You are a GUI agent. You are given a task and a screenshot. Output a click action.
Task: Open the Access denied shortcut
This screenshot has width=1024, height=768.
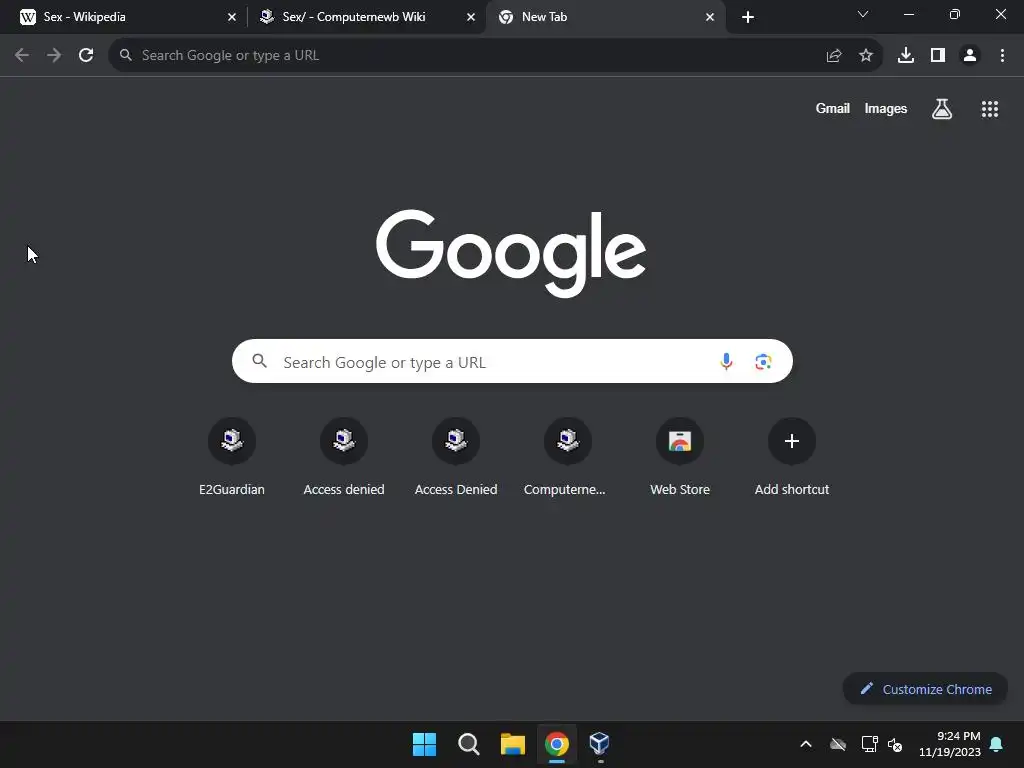(344, 457)
